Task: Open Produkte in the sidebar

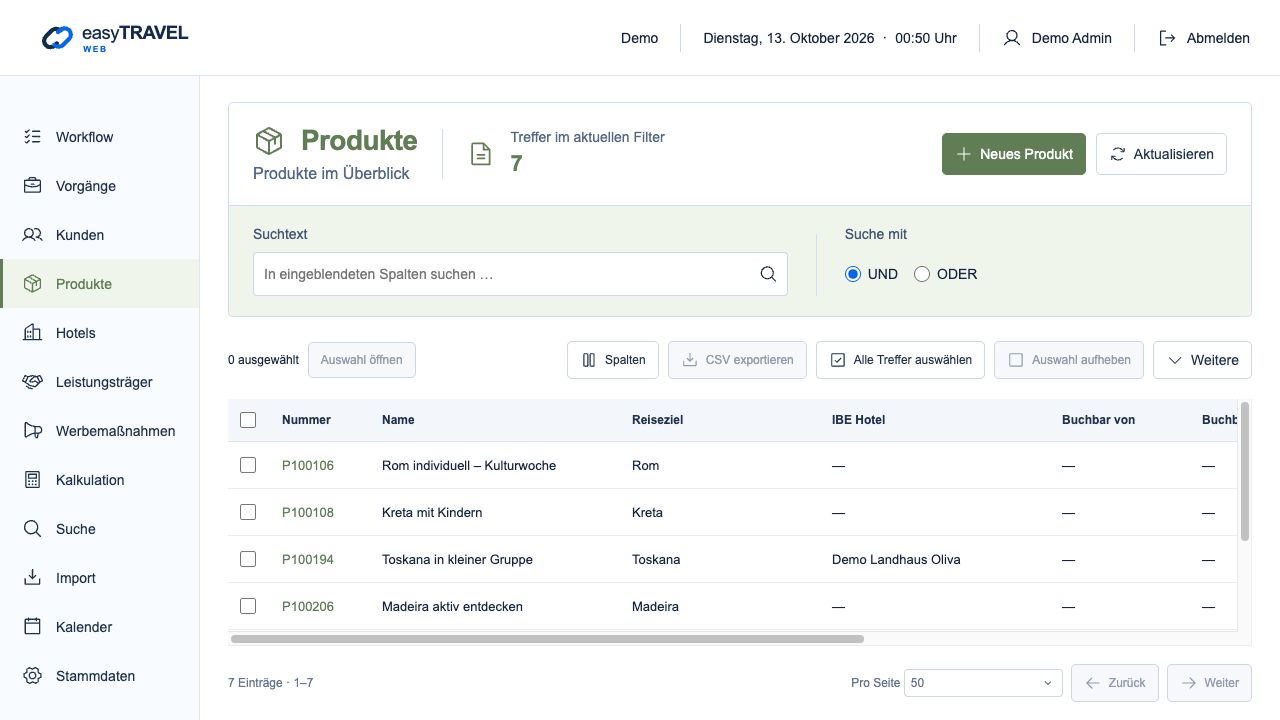Action: click(x=100, y=284)
